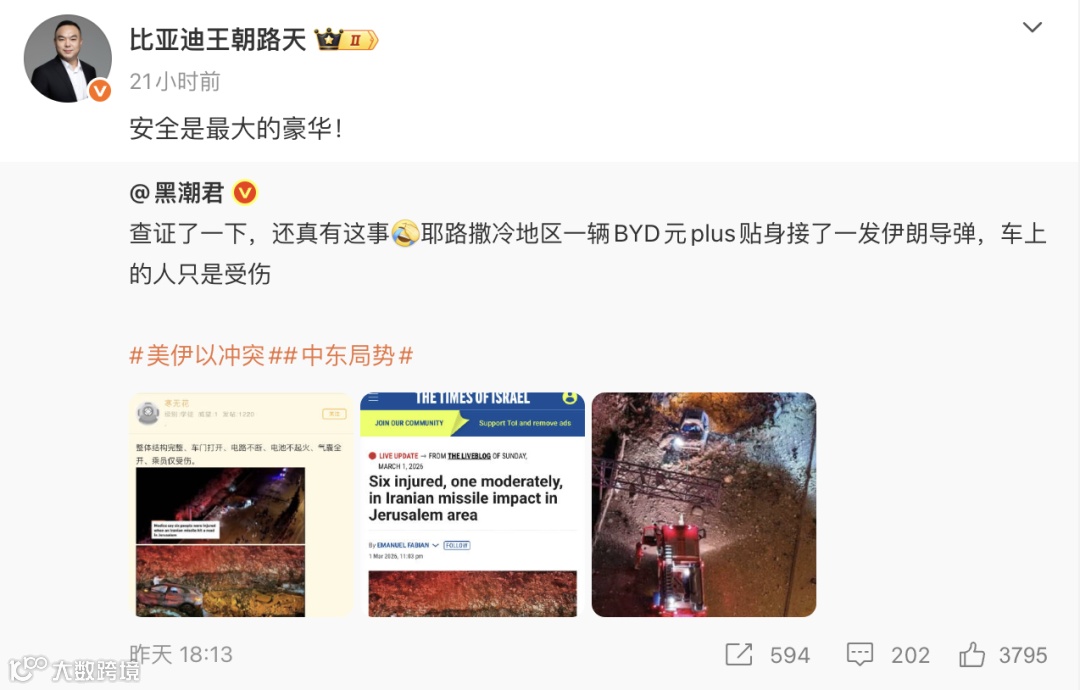Open the quoted author @黑潮君

coord(176,193)
